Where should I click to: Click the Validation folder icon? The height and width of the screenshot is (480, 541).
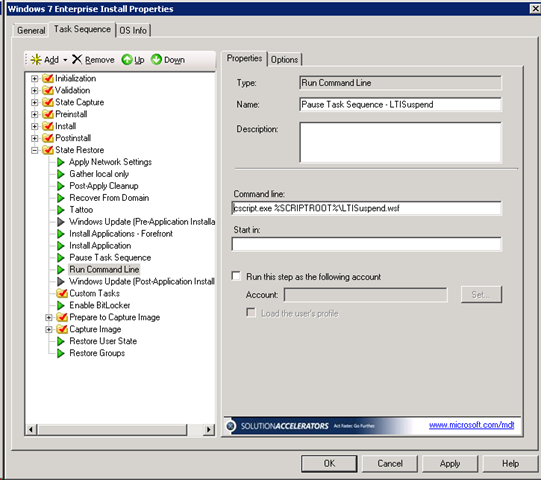point(48,90)
